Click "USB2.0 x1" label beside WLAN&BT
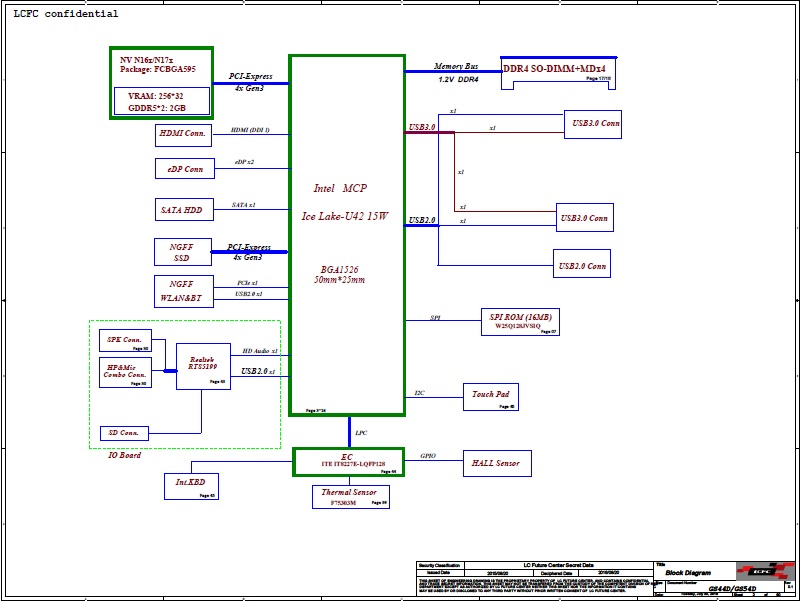 pyautogui.click(x=248, y=294)
